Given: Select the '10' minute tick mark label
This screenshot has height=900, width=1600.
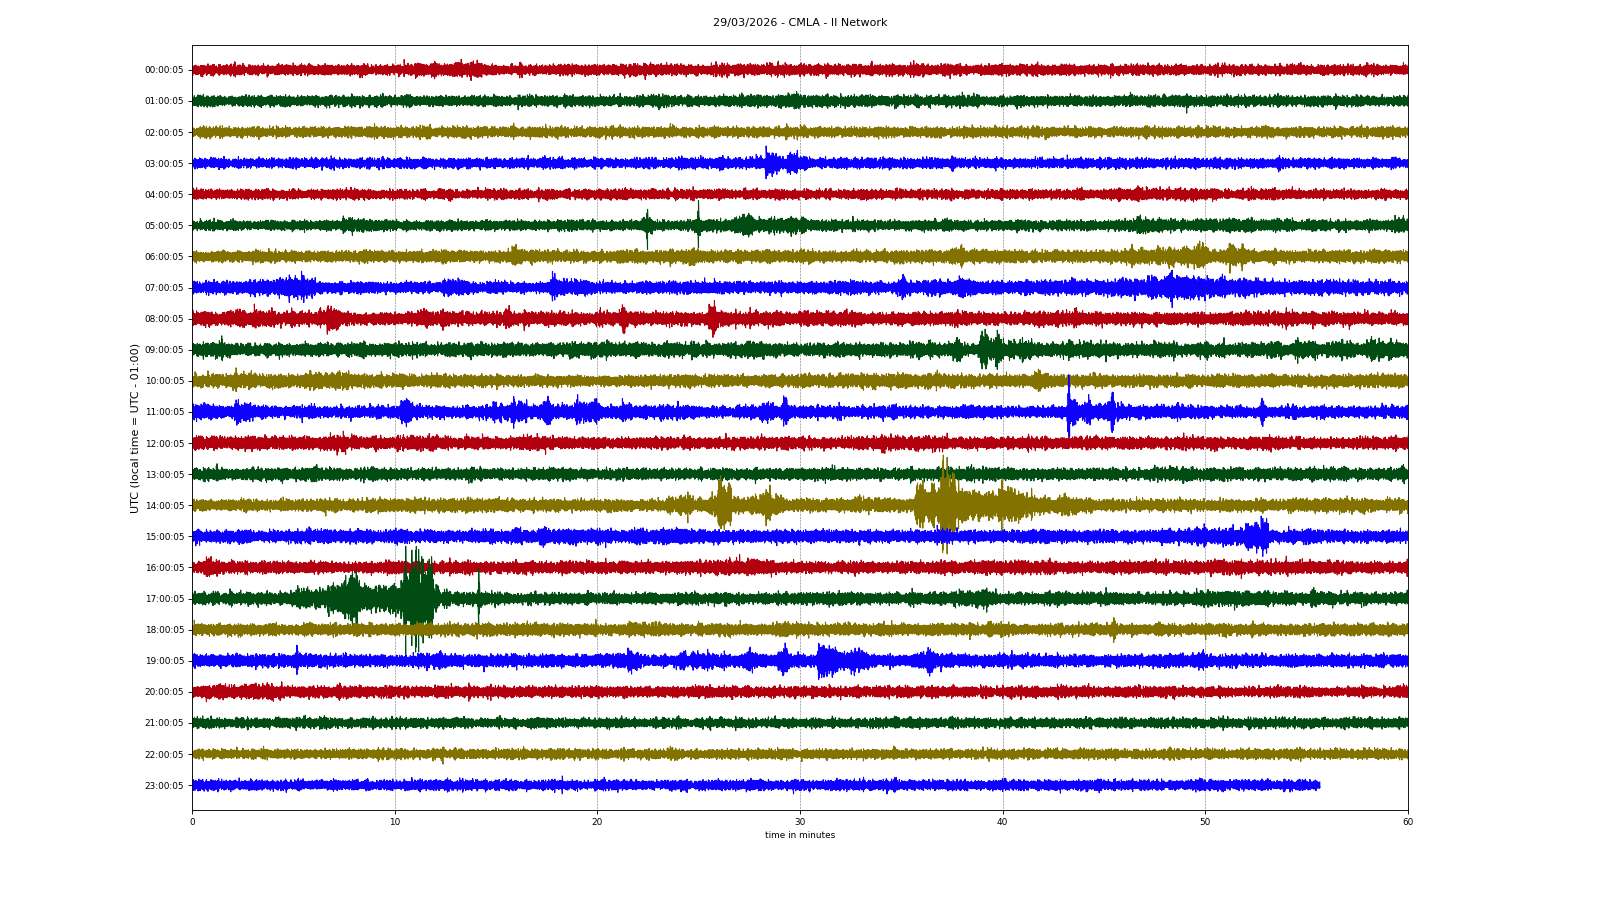Looking at the screenshot, I should click(x=395, y=822).
